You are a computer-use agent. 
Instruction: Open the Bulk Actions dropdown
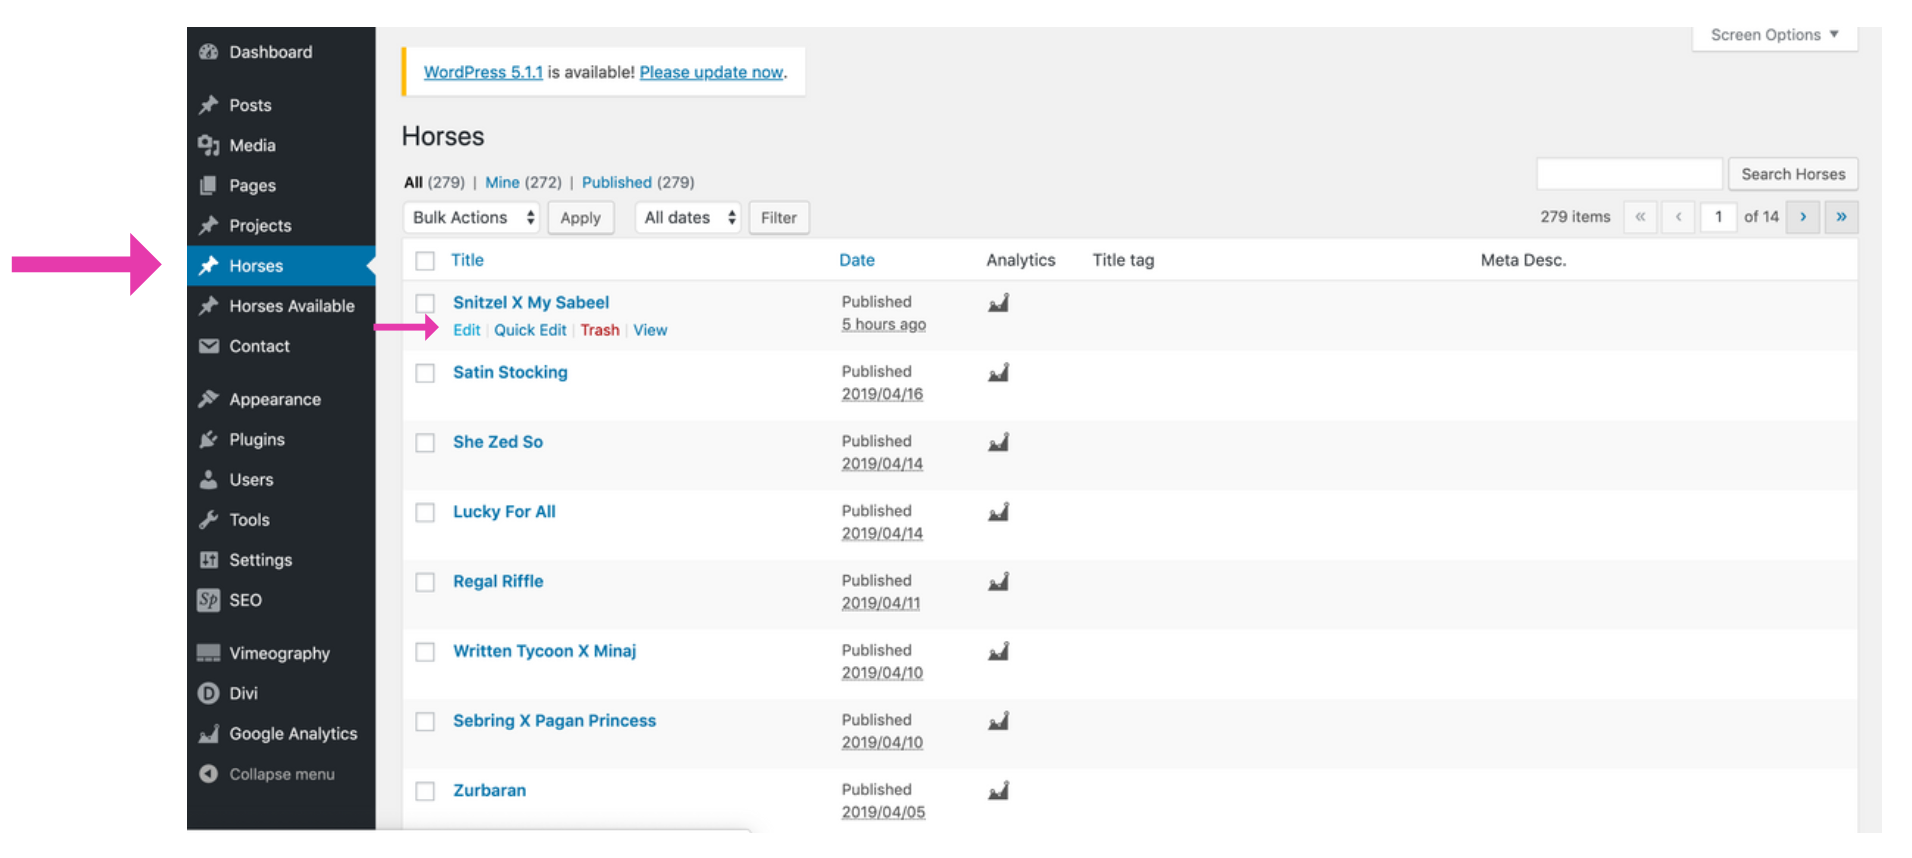[473, 218]
